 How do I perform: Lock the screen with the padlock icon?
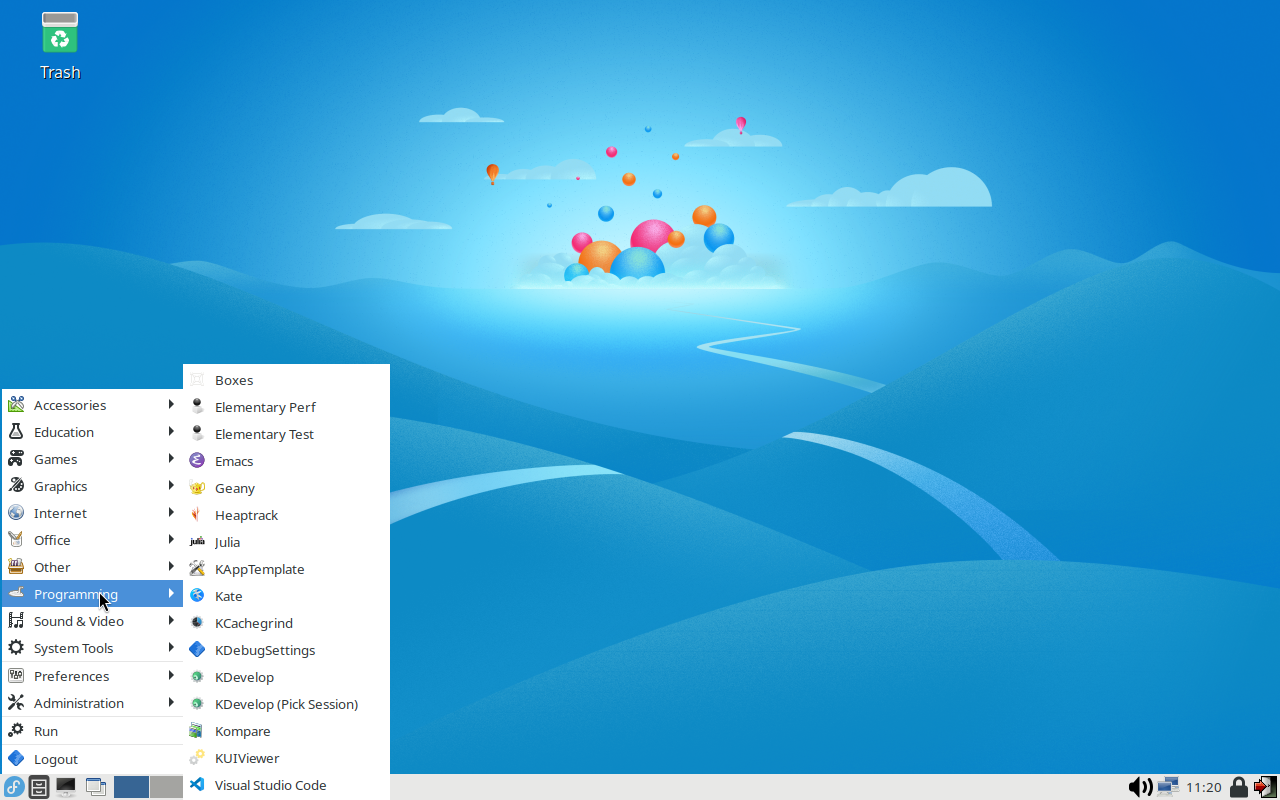tap(1239, 787)
